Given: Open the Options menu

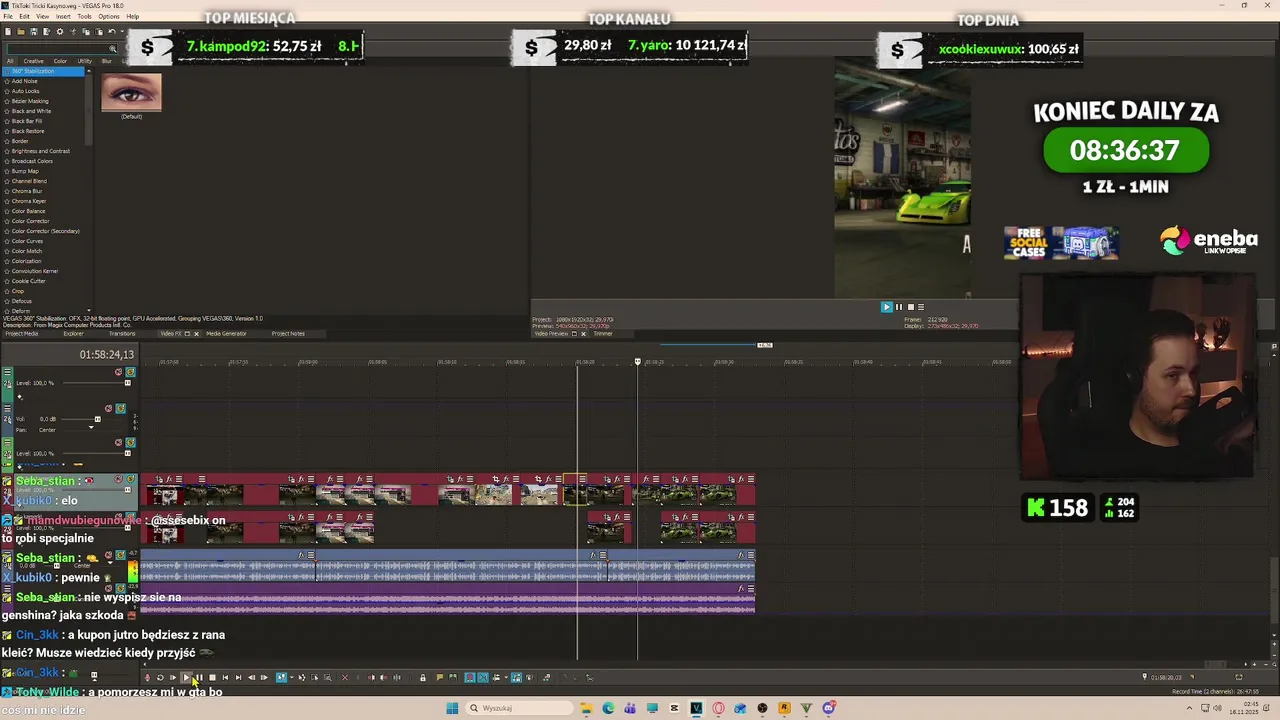Looking at the screenshot, I should [109, 16].
